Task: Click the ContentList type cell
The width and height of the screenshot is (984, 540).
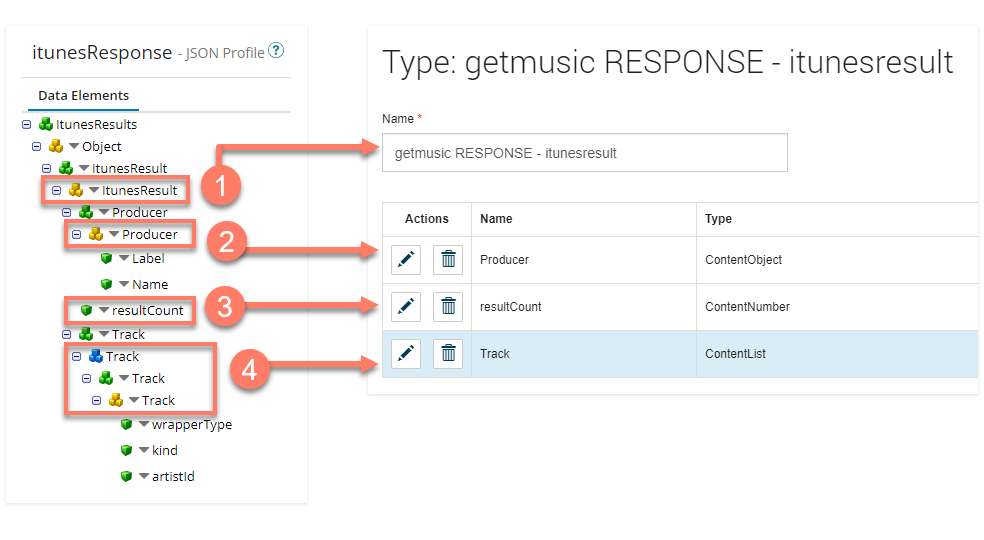Action: (x=837, y=354)
